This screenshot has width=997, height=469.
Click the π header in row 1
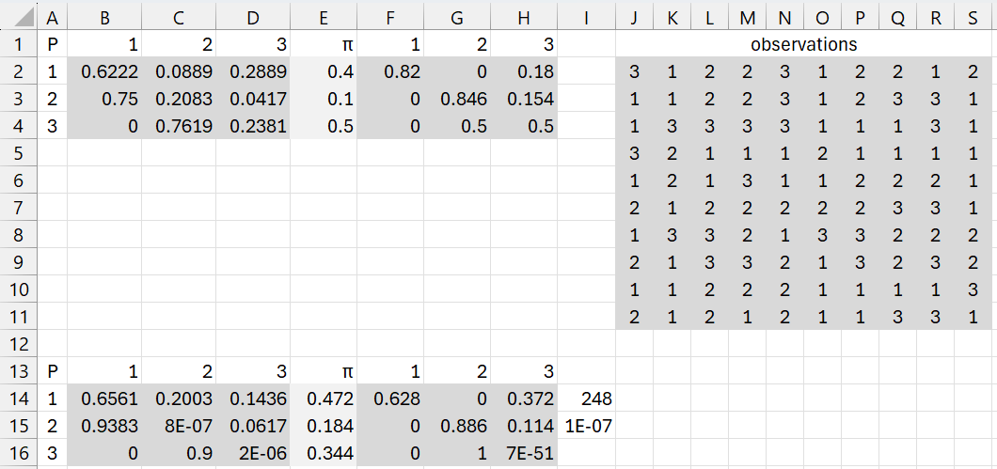324,44
